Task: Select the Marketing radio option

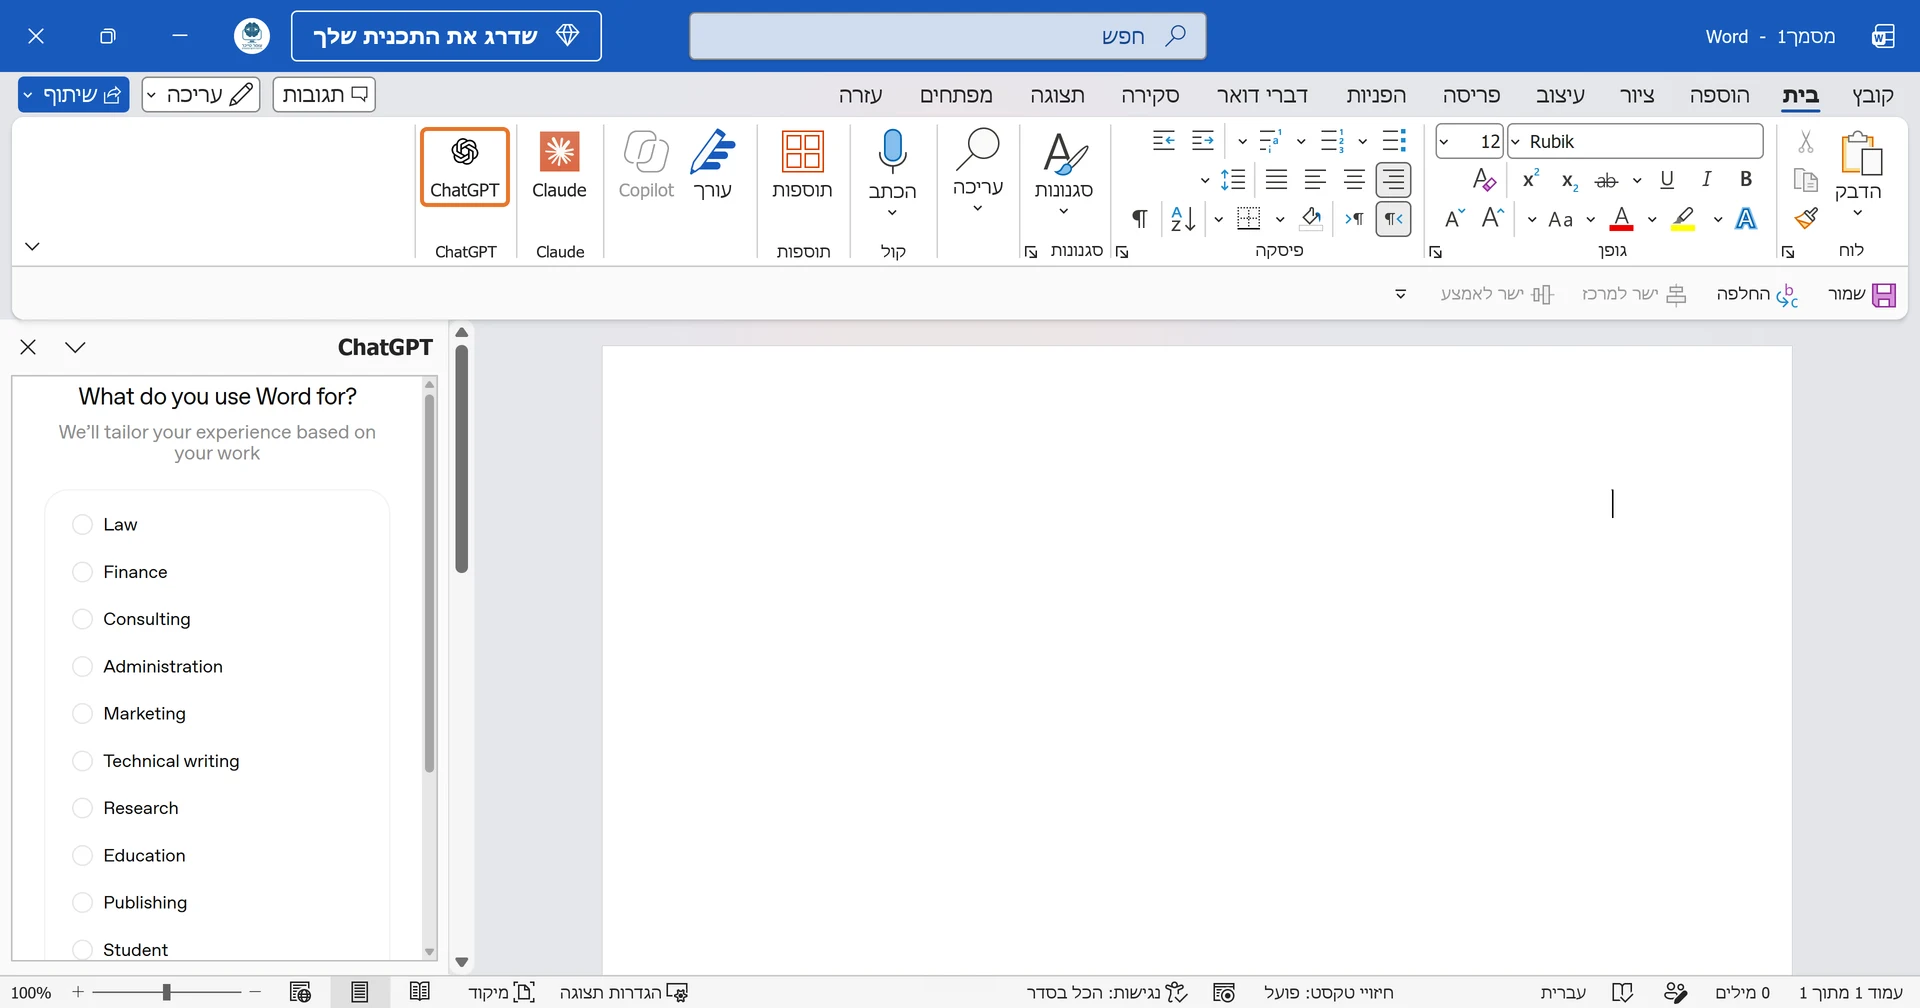Action: pyautogui.click(x=83, y=714)
